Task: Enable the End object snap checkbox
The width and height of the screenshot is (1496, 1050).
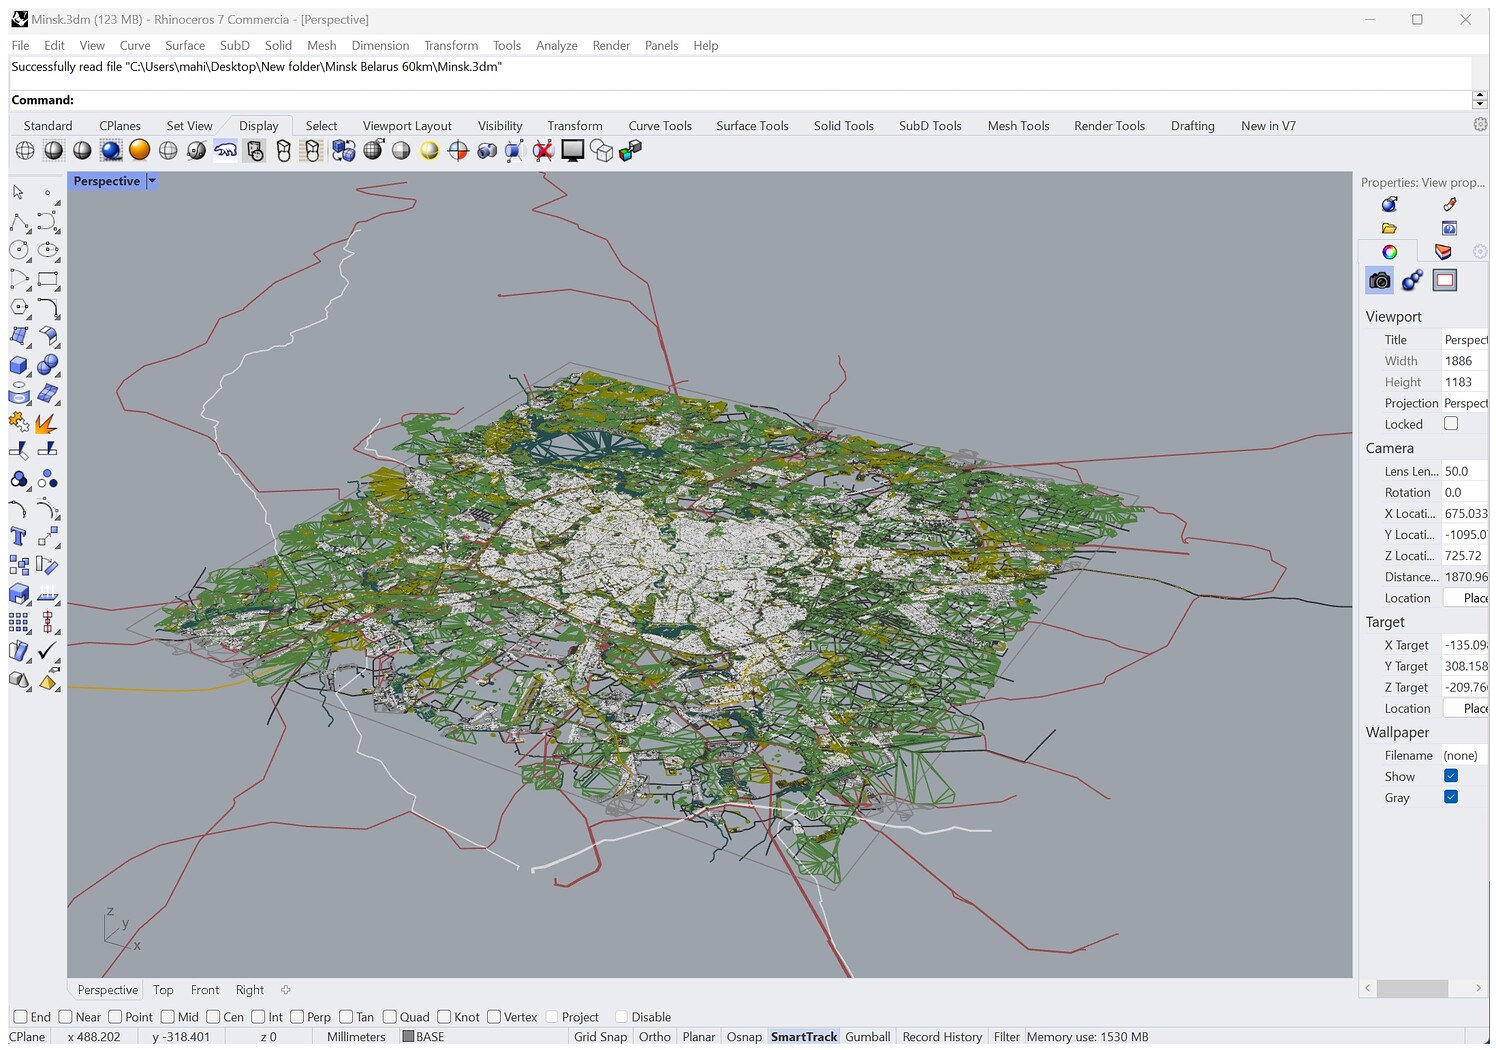Action: point(20,1017)
